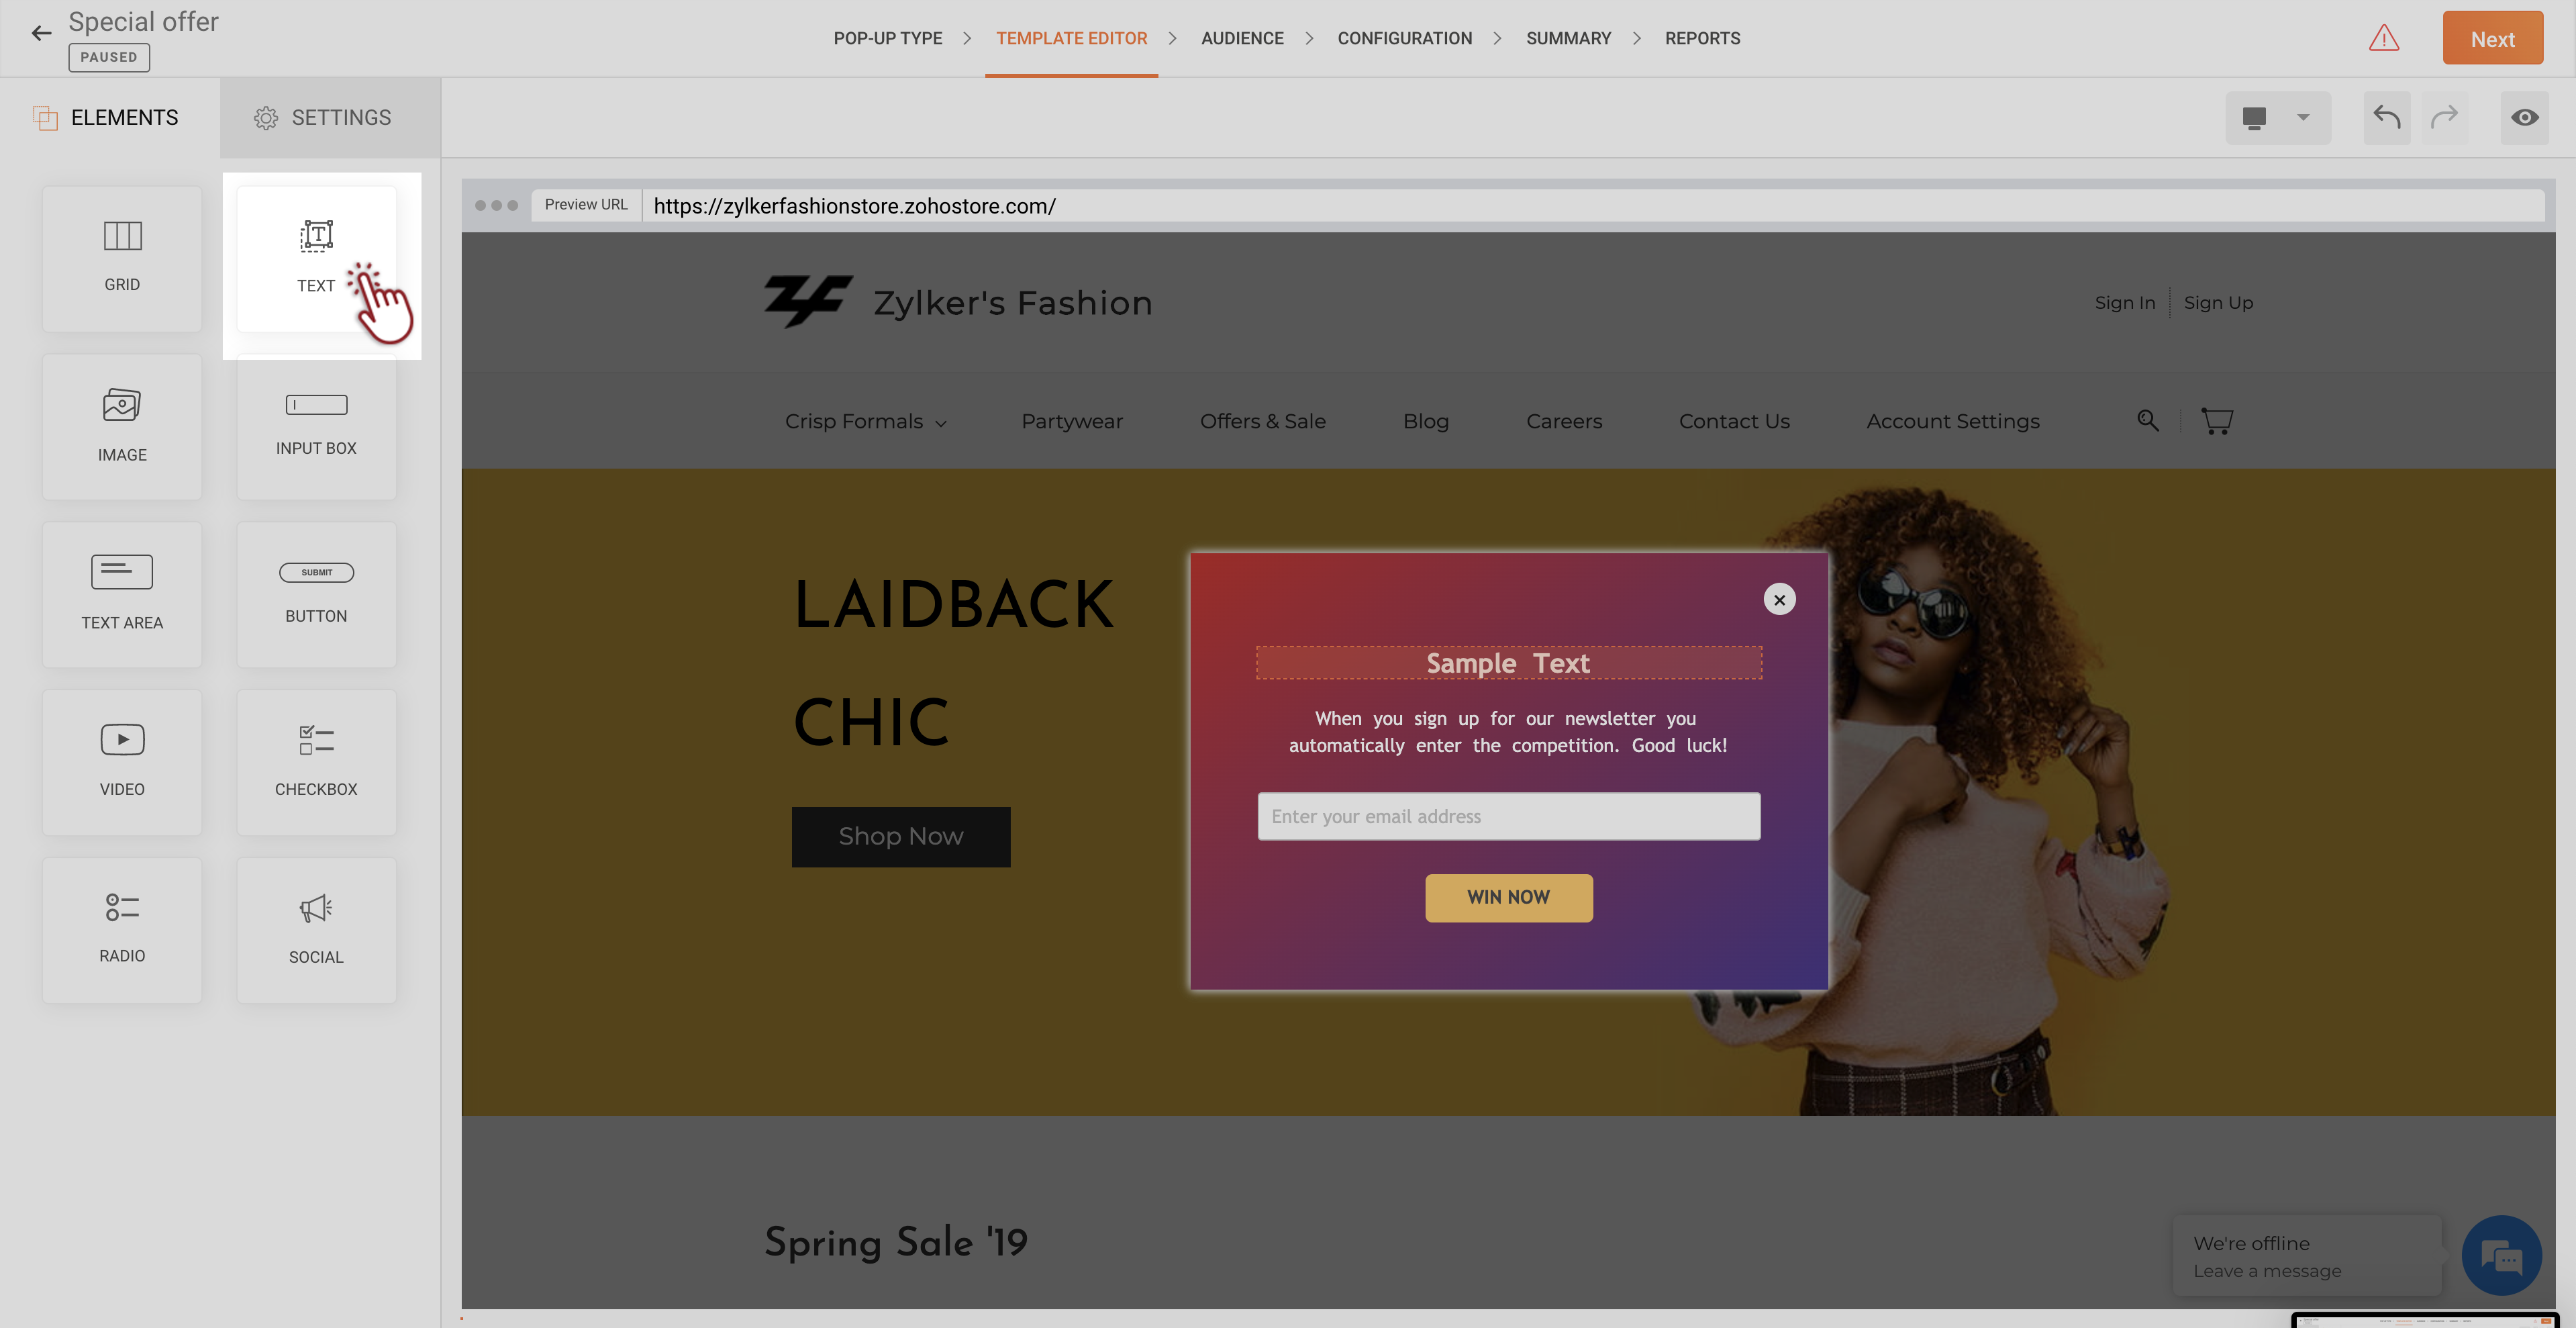Click the email address input field

tap(1508, 816)
